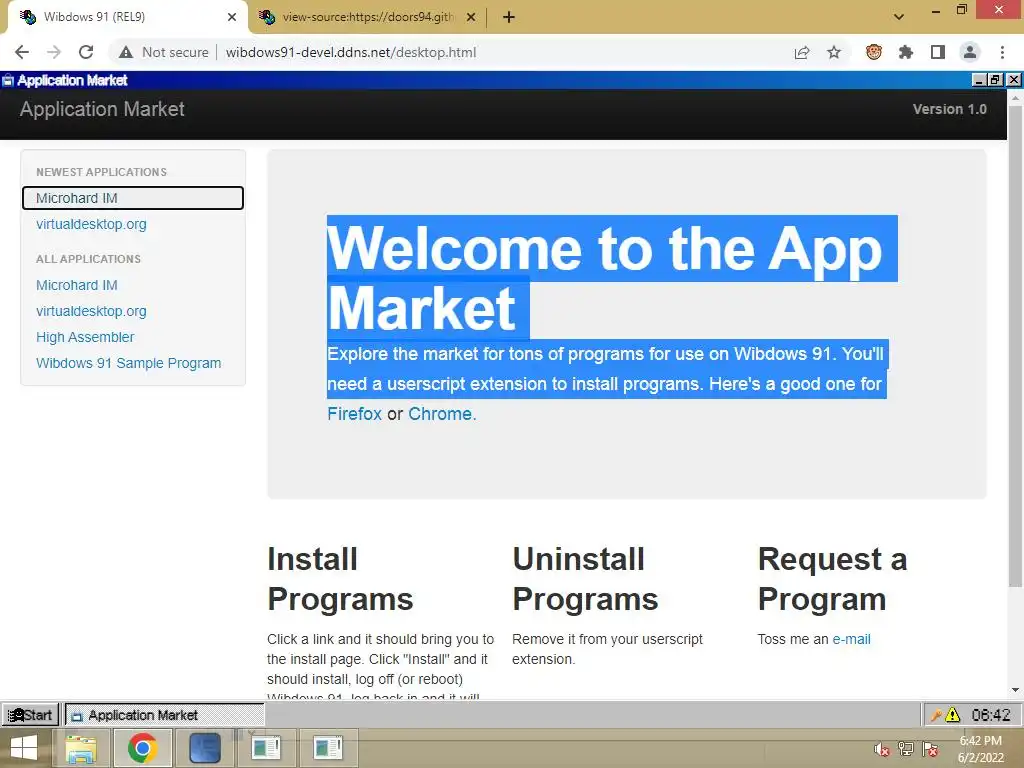Open Microhard IM under Newest Applications
The image size is (1024, 768).
pos(133,198)
